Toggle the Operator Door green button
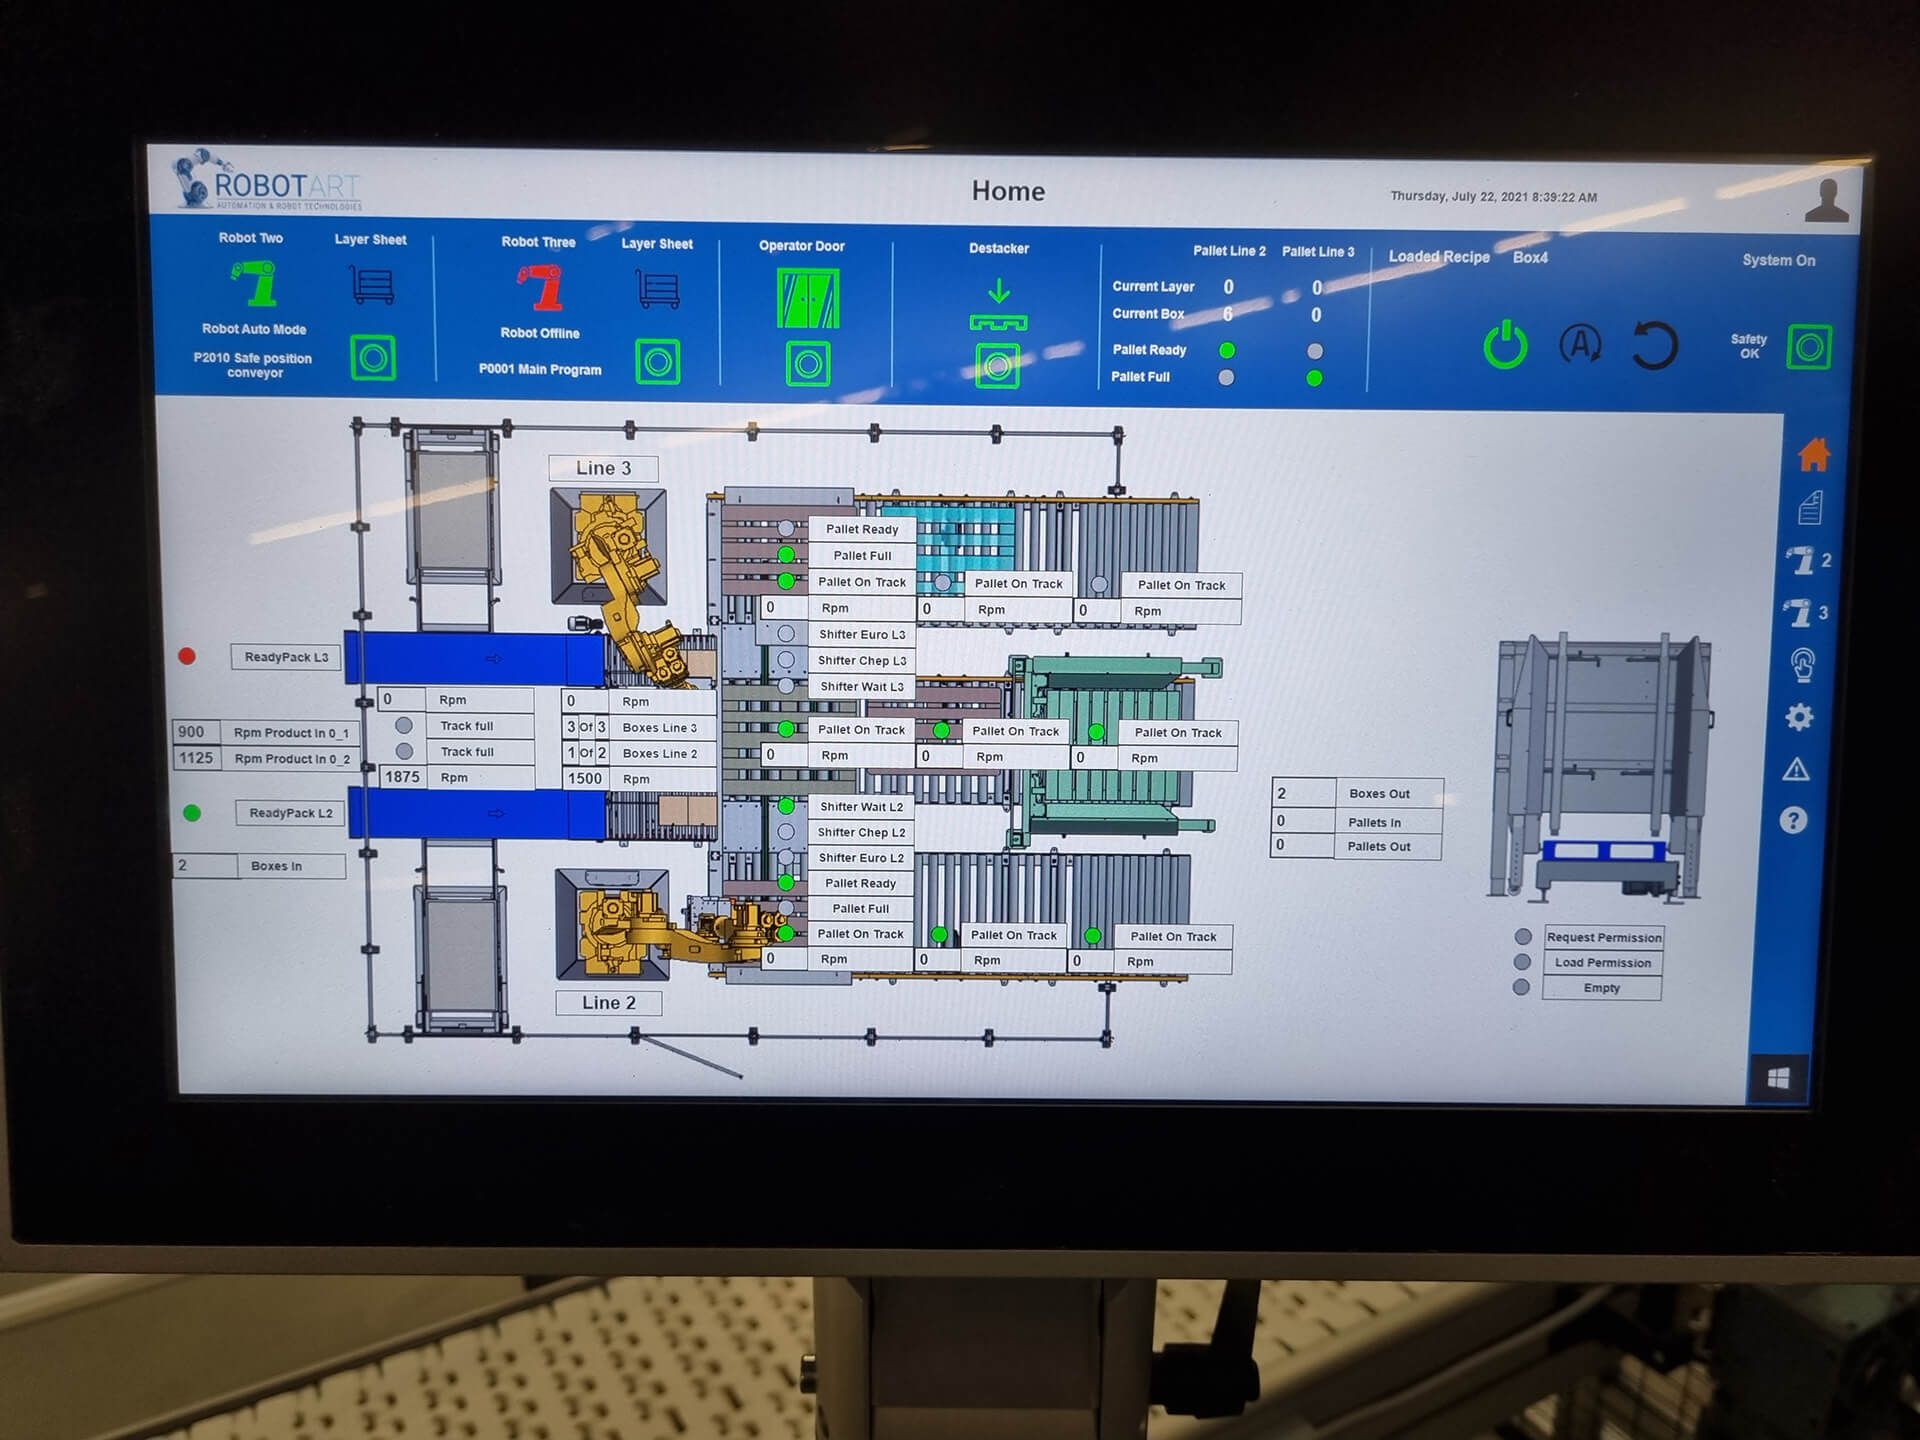 808,364
